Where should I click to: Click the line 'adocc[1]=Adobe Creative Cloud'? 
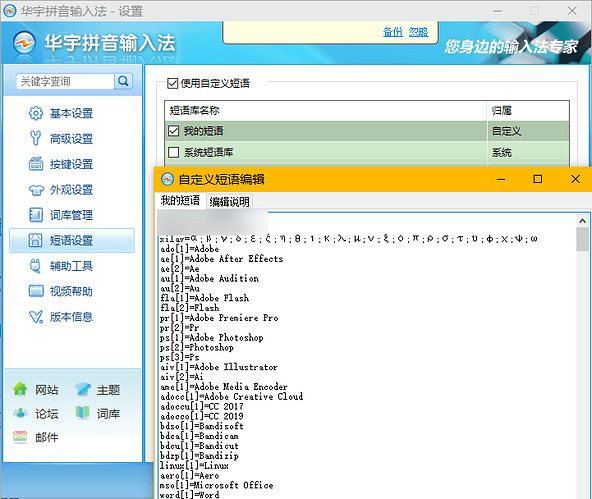tap(231, 396)
